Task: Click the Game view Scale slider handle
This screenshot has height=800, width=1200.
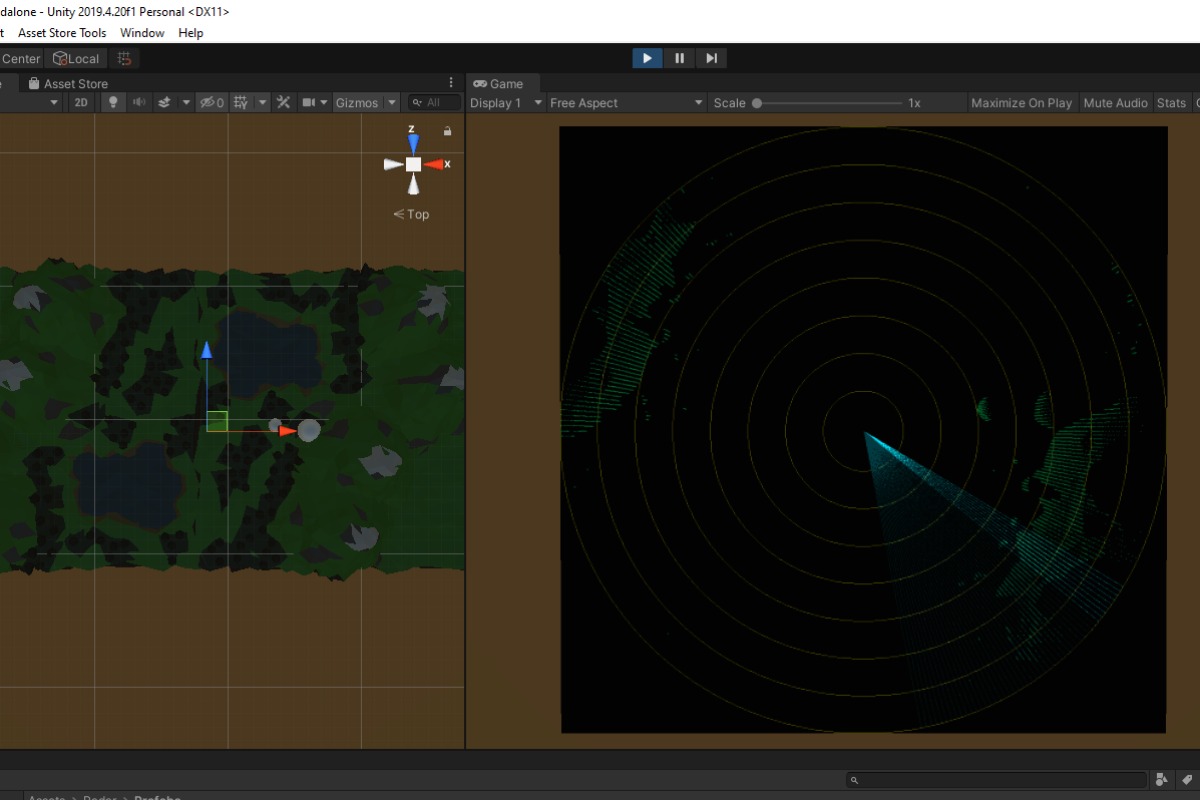Action: [x=757, y=103]
